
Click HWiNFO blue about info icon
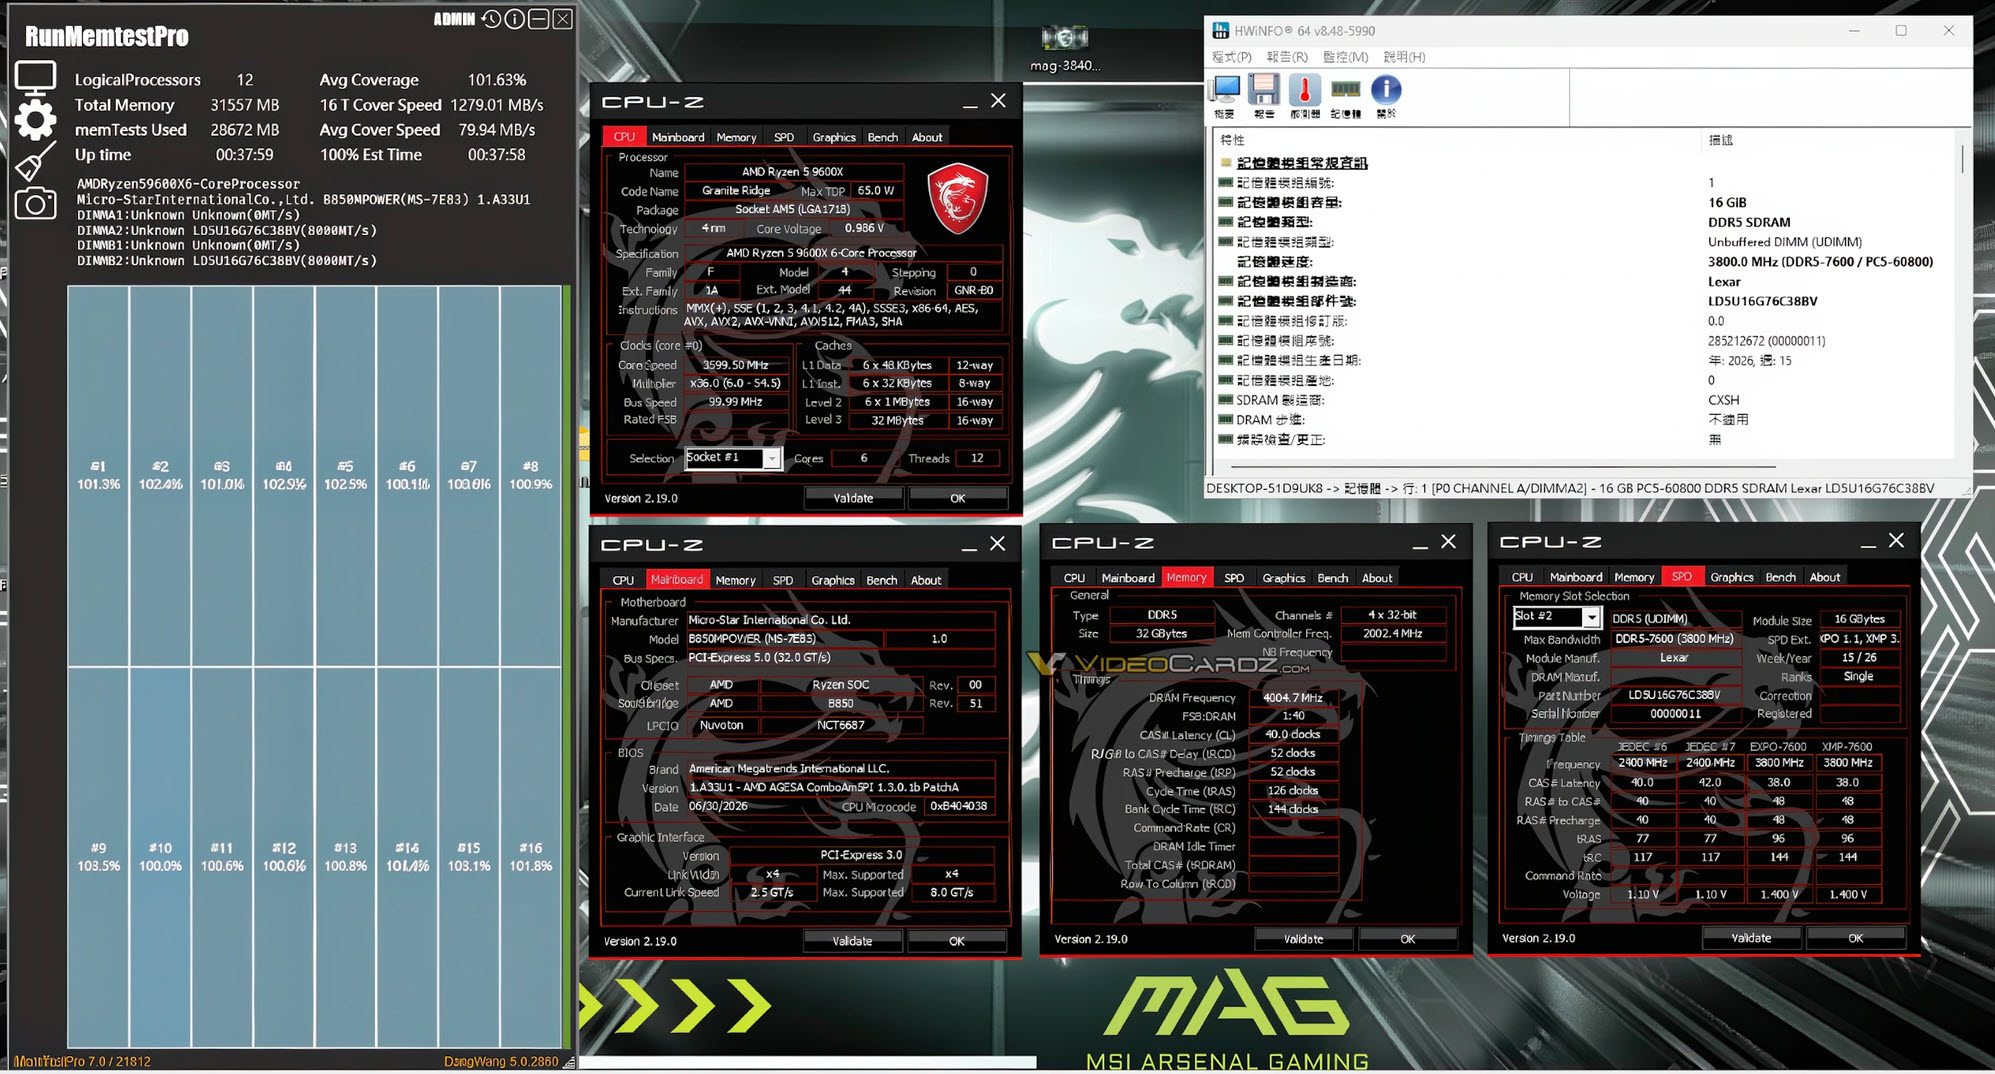coord(1386,90)
